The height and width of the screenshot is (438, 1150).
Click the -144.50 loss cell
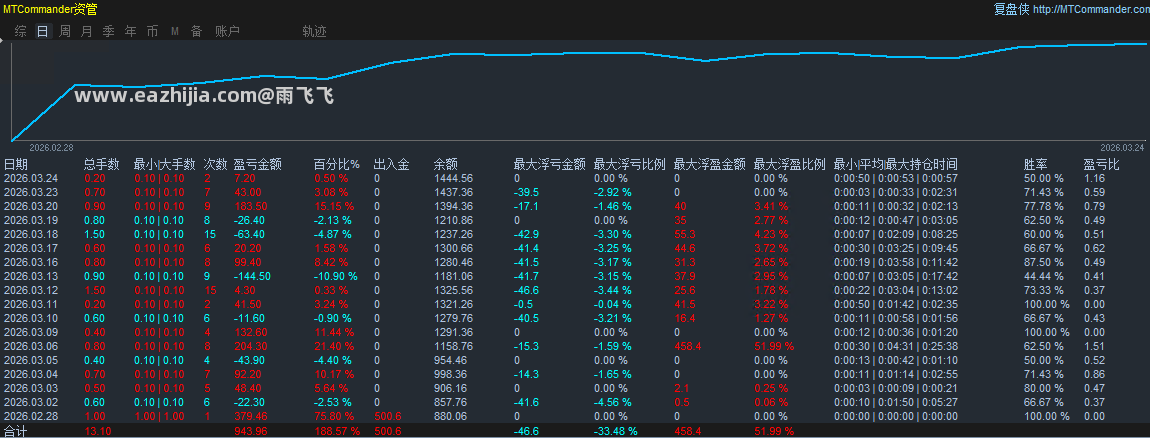[x=252, y=276]
